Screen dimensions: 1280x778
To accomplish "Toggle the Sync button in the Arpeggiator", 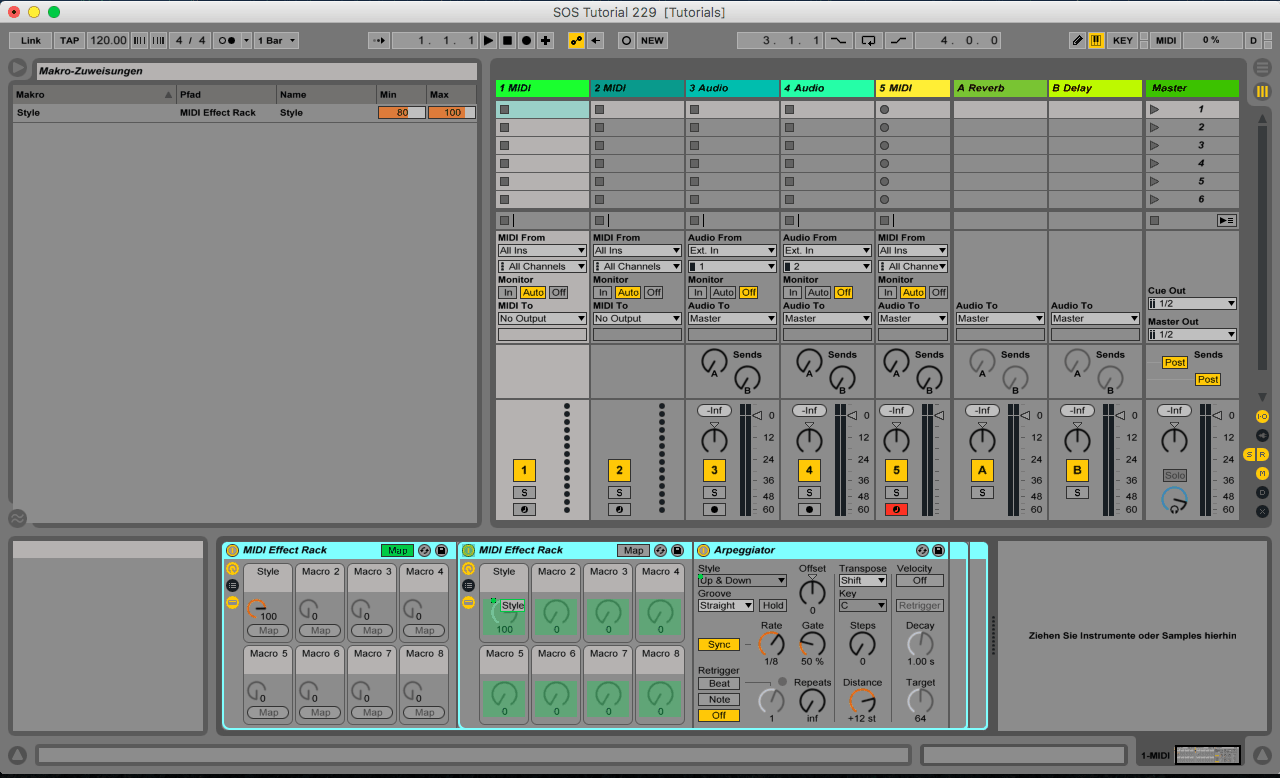I will [718, 645].
